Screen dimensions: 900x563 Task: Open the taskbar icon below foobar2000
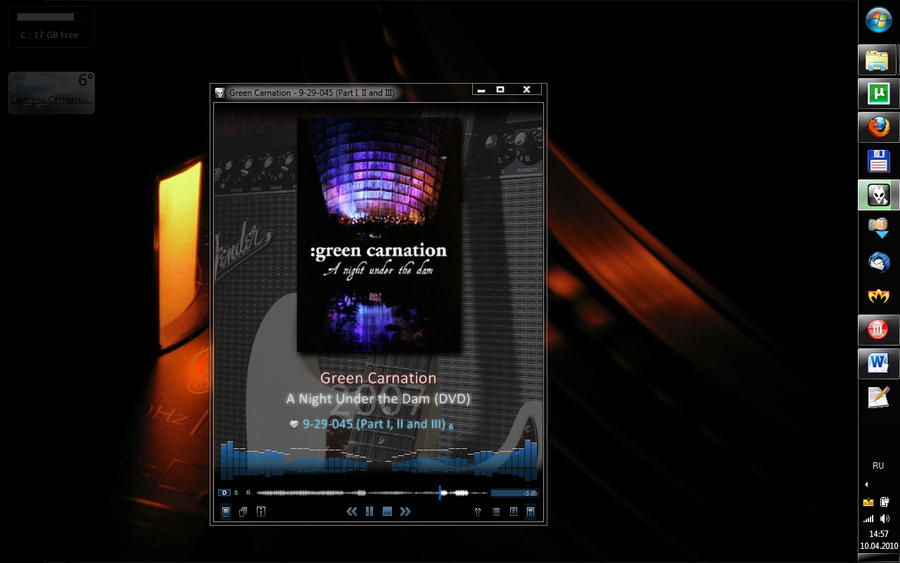coord(878,228)
